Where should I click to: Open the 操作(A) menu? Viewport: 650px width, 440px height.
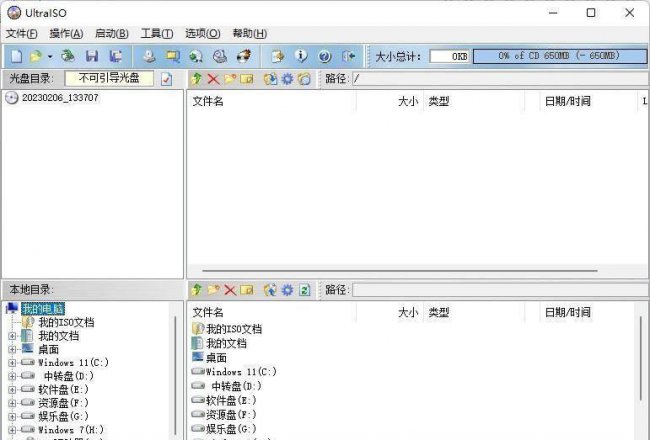66,34
